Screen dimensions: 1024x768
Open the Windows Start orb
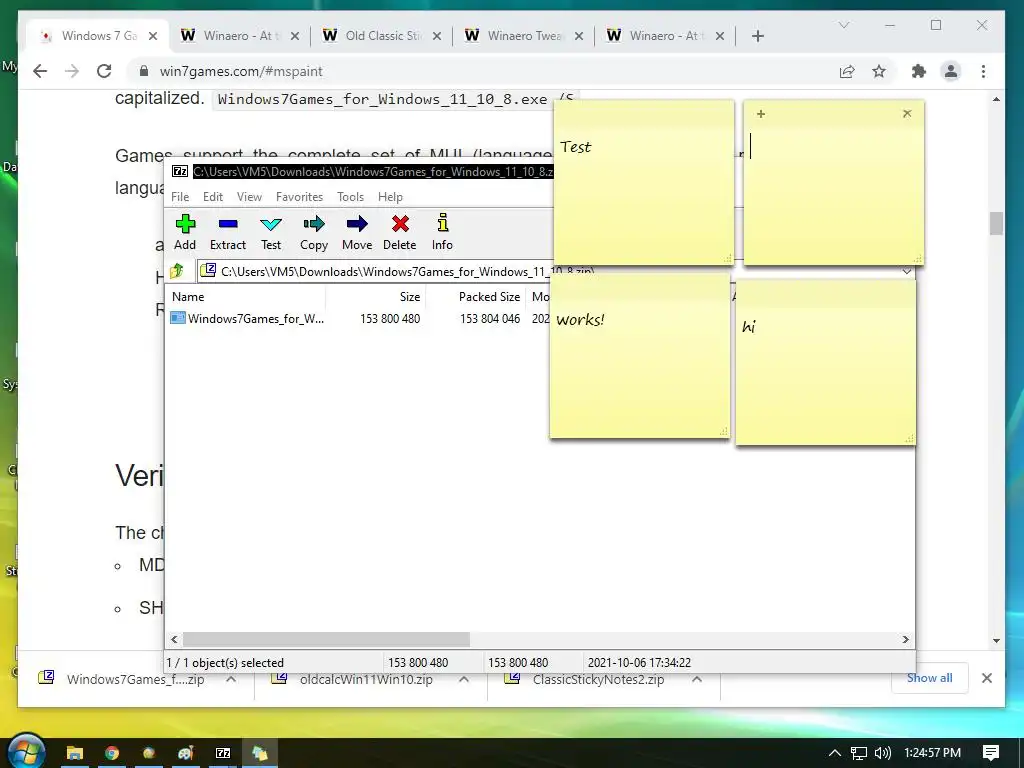(25, 752)
